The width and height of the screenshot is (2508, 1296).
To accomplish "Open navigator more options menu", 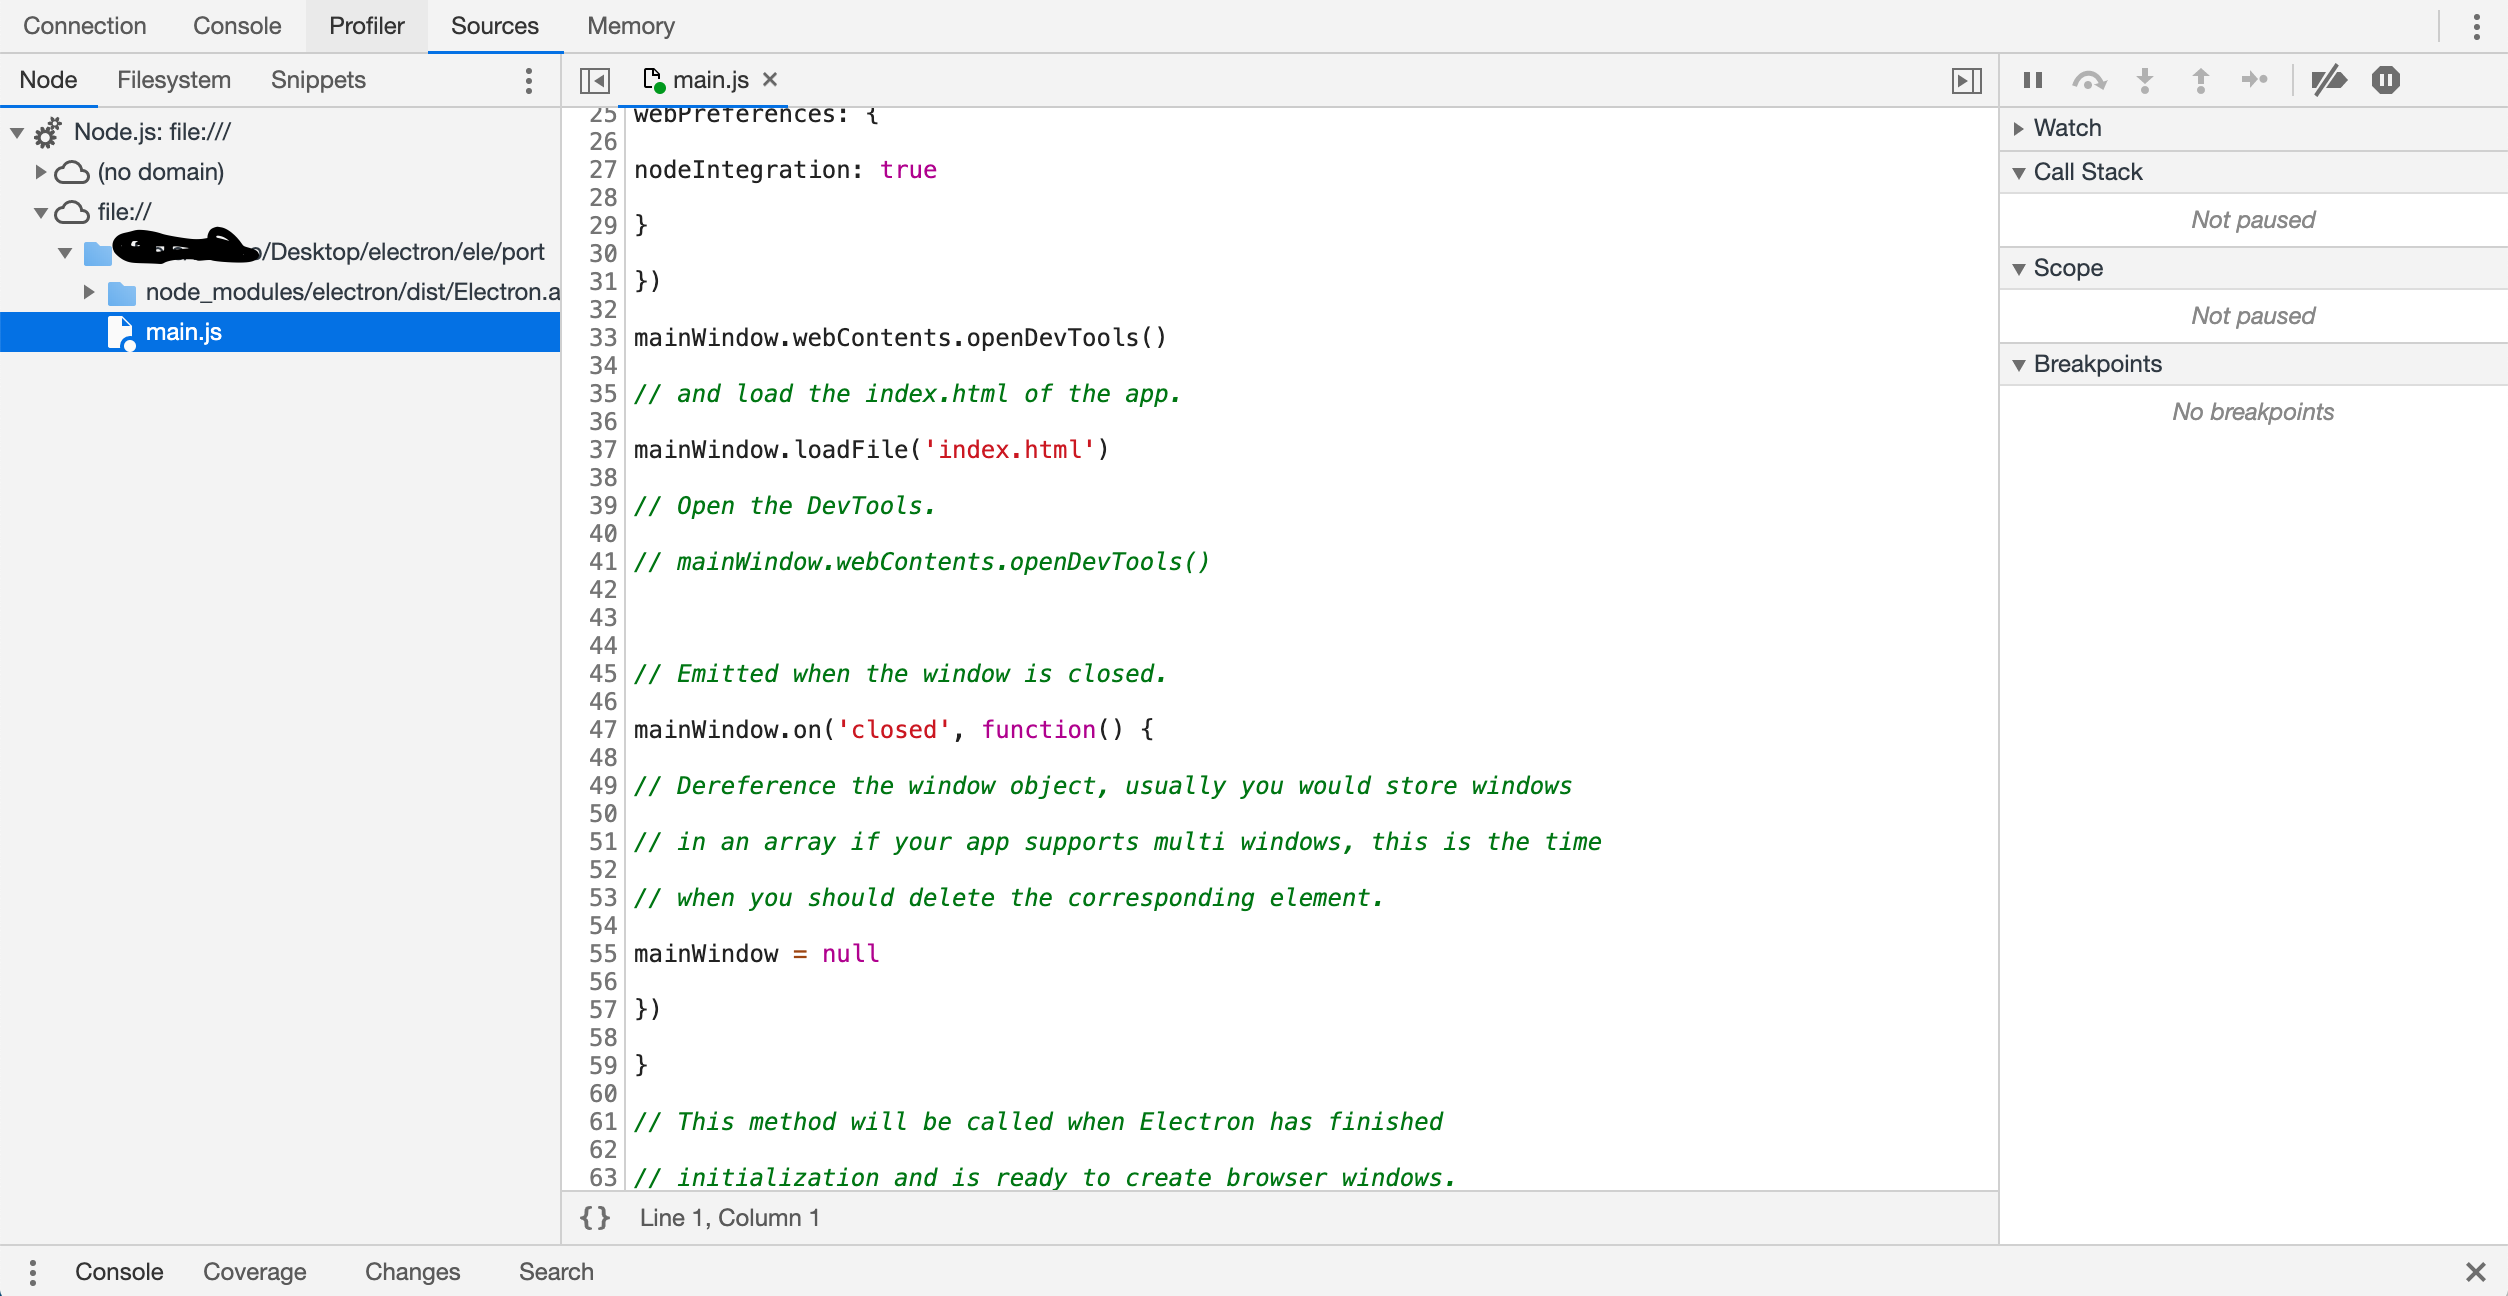I will pyautogui.click(x=529, y=80).
